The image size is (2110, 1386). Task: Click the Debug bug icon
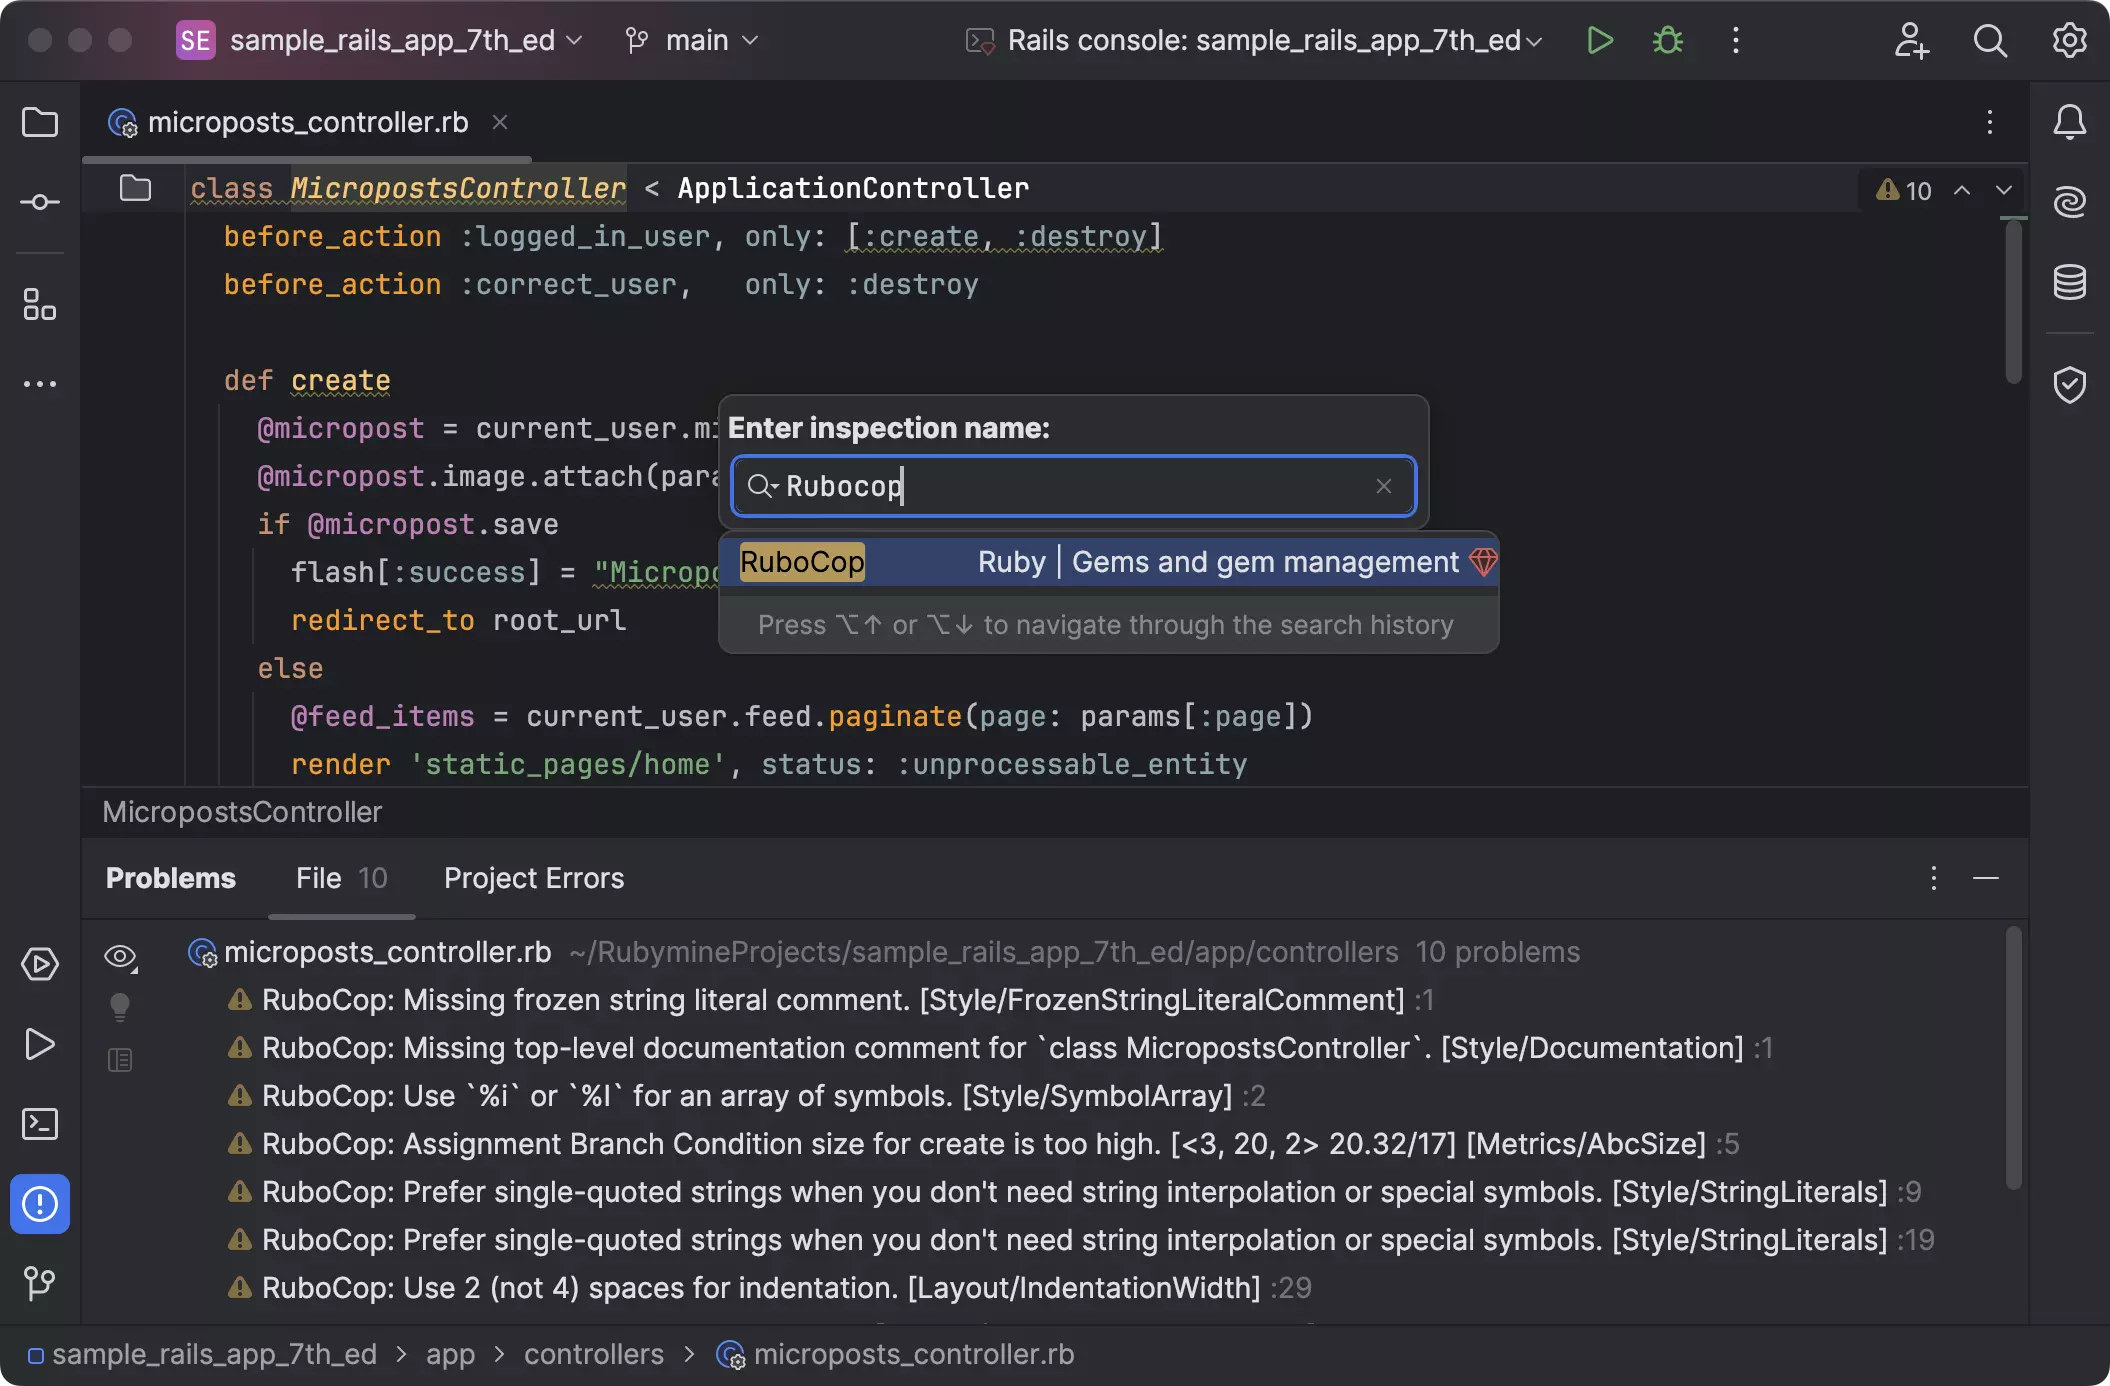(x=1667, y=41)
